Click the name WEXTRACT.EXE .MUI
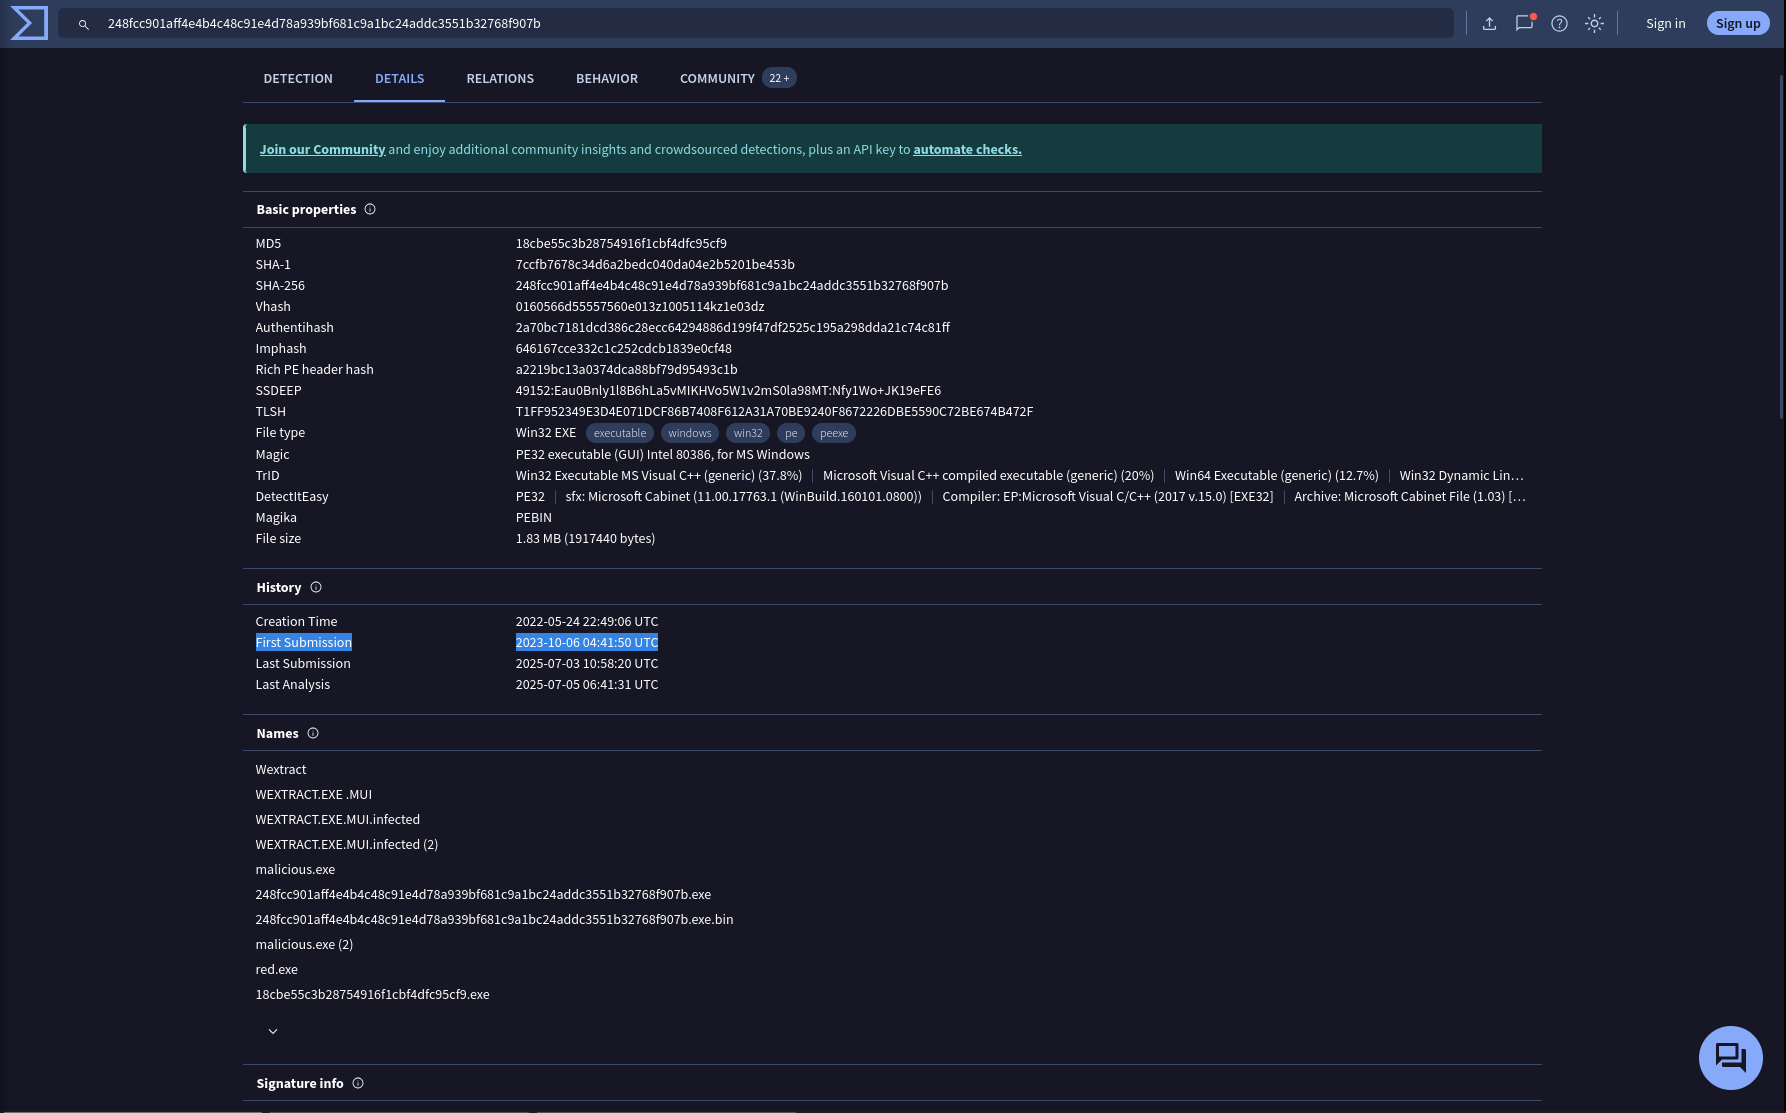Viewport: 1786px width, 1113px height. 313,794
